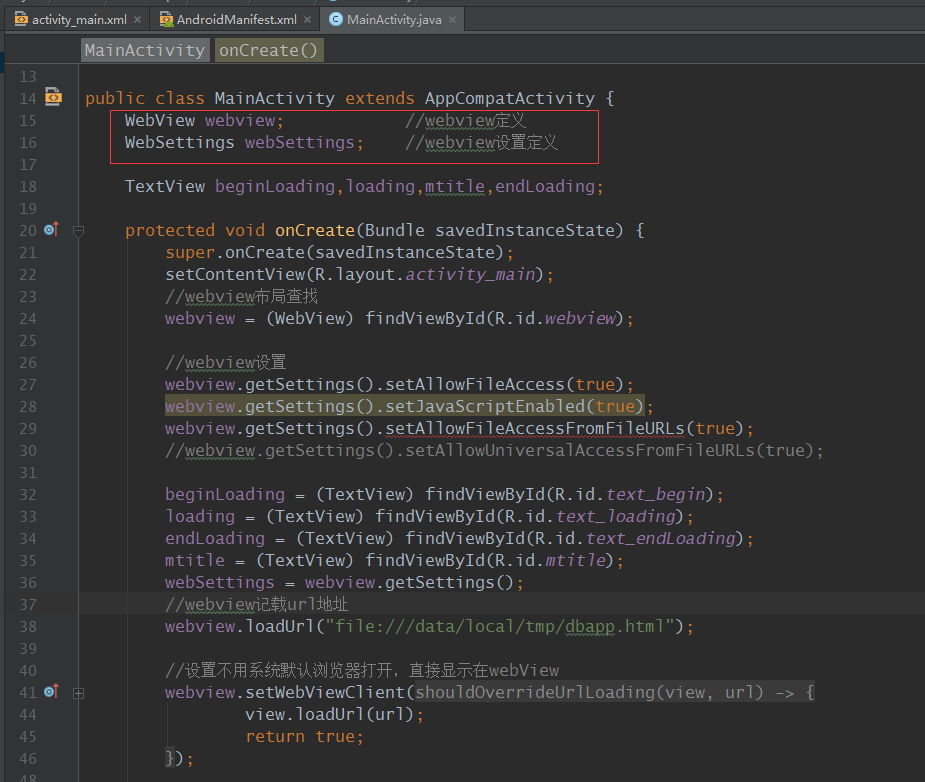Collapse onCreate method using the fold arrow
Screen dimensions: 925x782
click(x=78, y=231)
